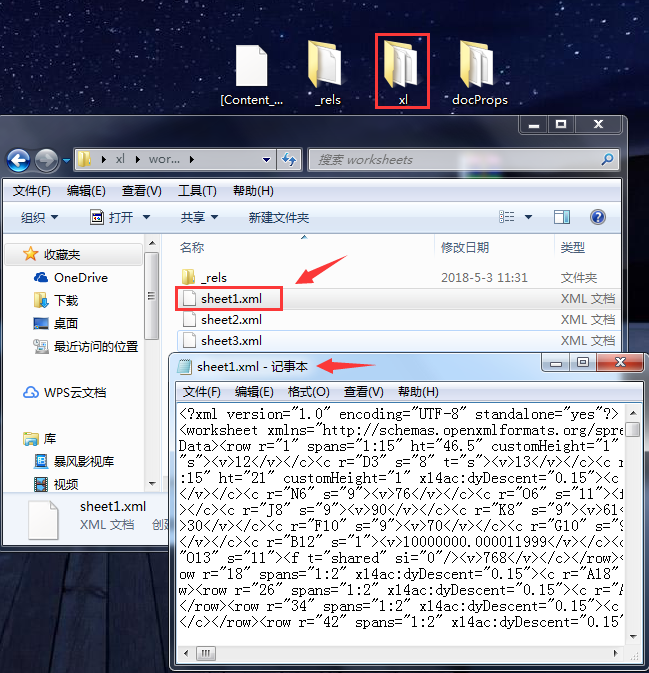Open Explorer 文件(F) menu
This screenshot has width=649, height=673.
coord(31,191)
